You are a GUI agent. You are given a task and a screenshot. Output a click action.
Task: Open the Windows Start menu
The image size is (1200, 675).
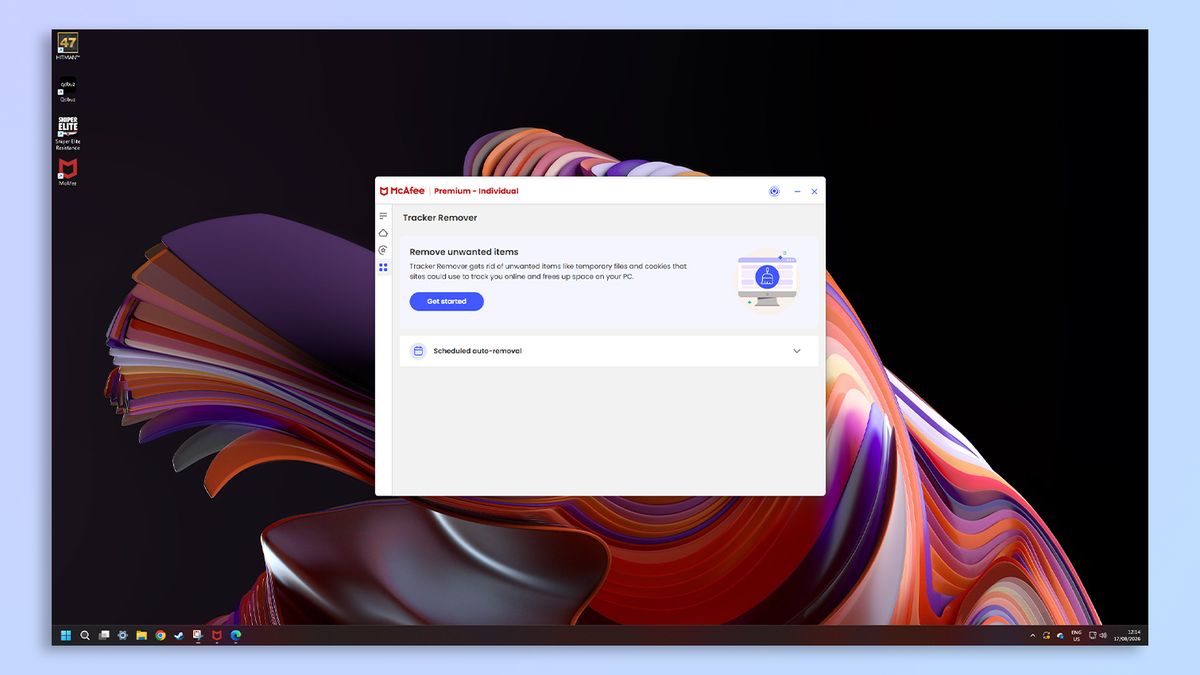click(x=66, y=635)
